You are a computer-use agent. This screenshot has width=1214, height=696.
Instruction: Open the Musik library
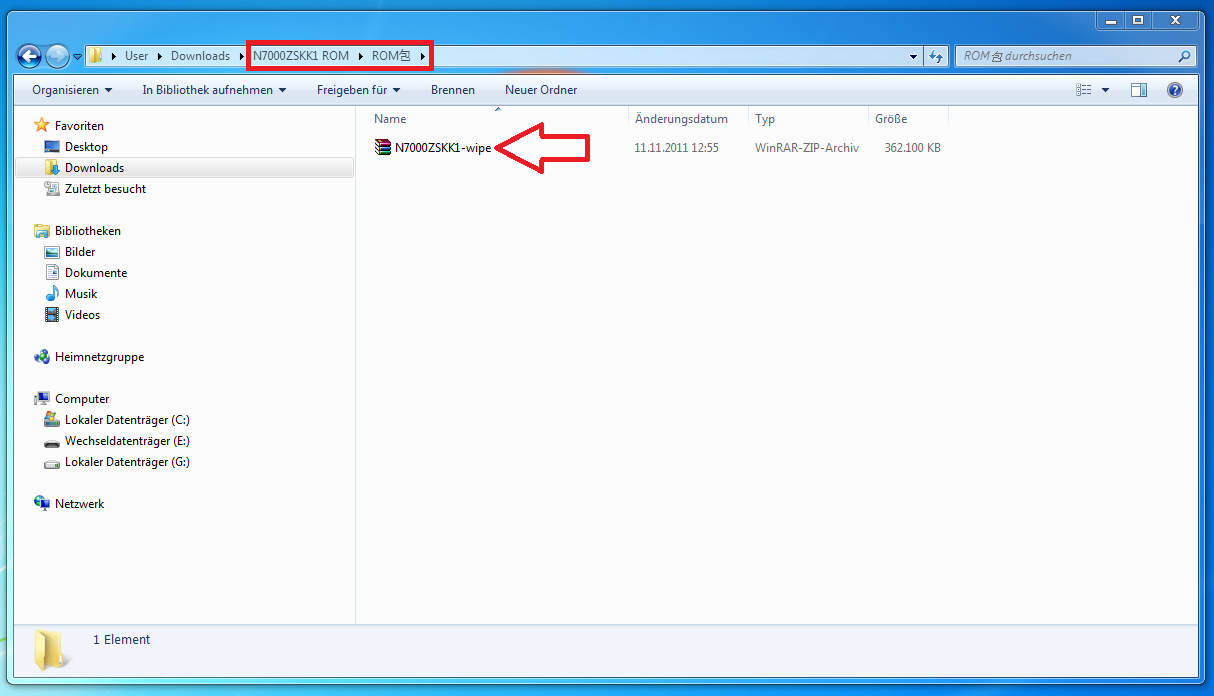click(x=81, y=294)
